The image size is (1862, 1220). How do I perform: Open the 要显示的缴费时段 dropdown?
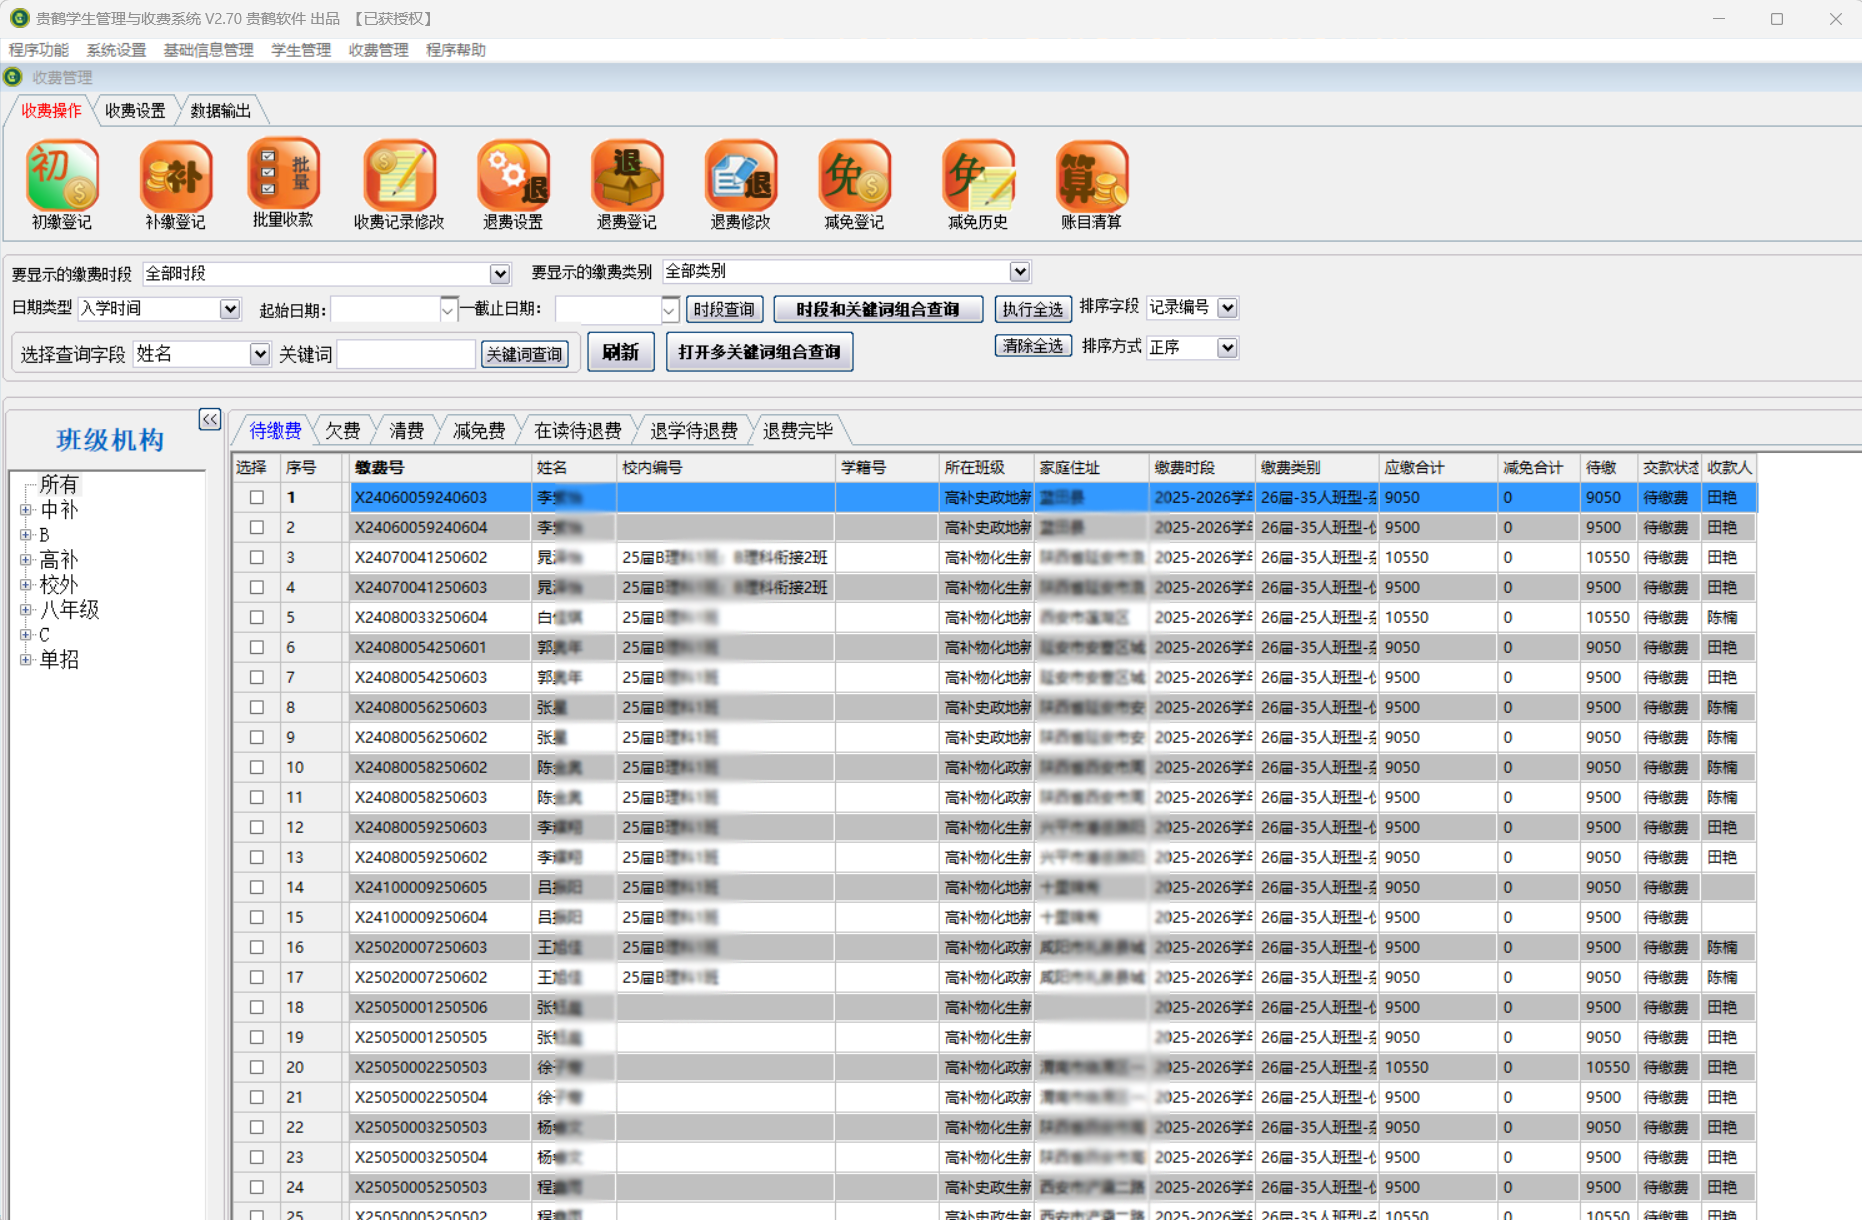[499, 274]
